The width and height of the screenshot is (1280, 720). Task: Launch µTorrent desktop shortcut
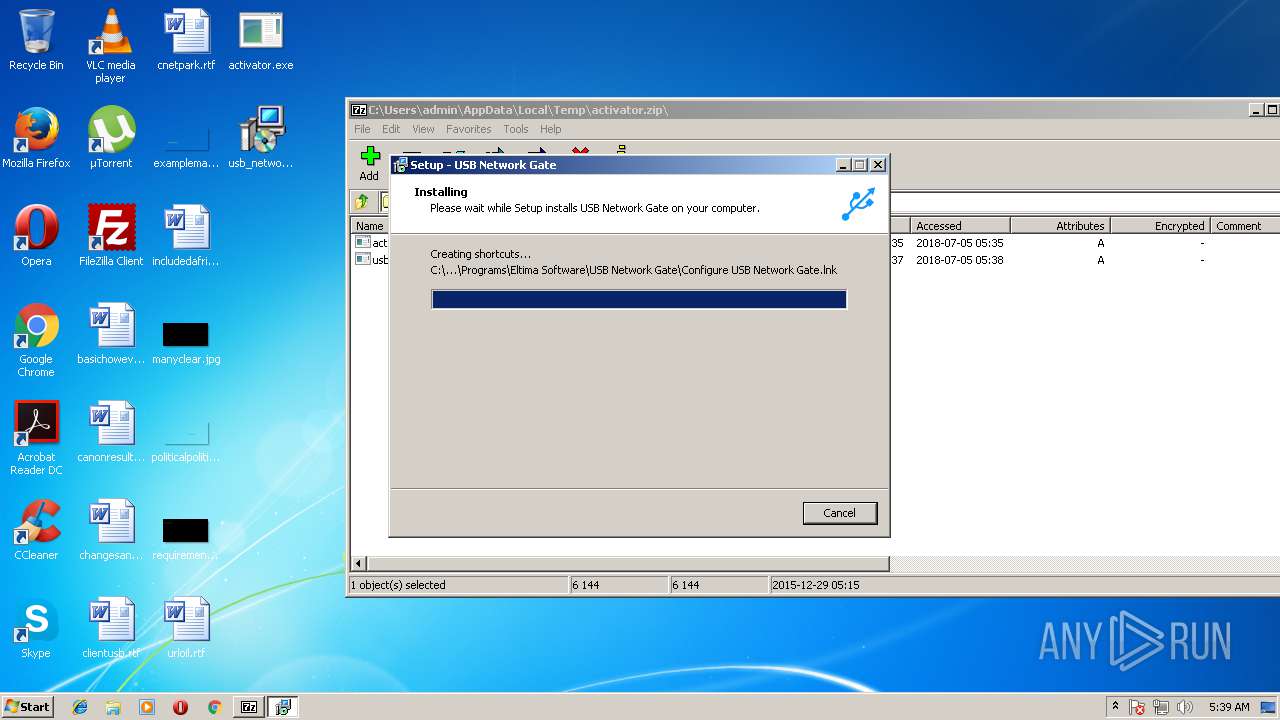tap(110, 139)
